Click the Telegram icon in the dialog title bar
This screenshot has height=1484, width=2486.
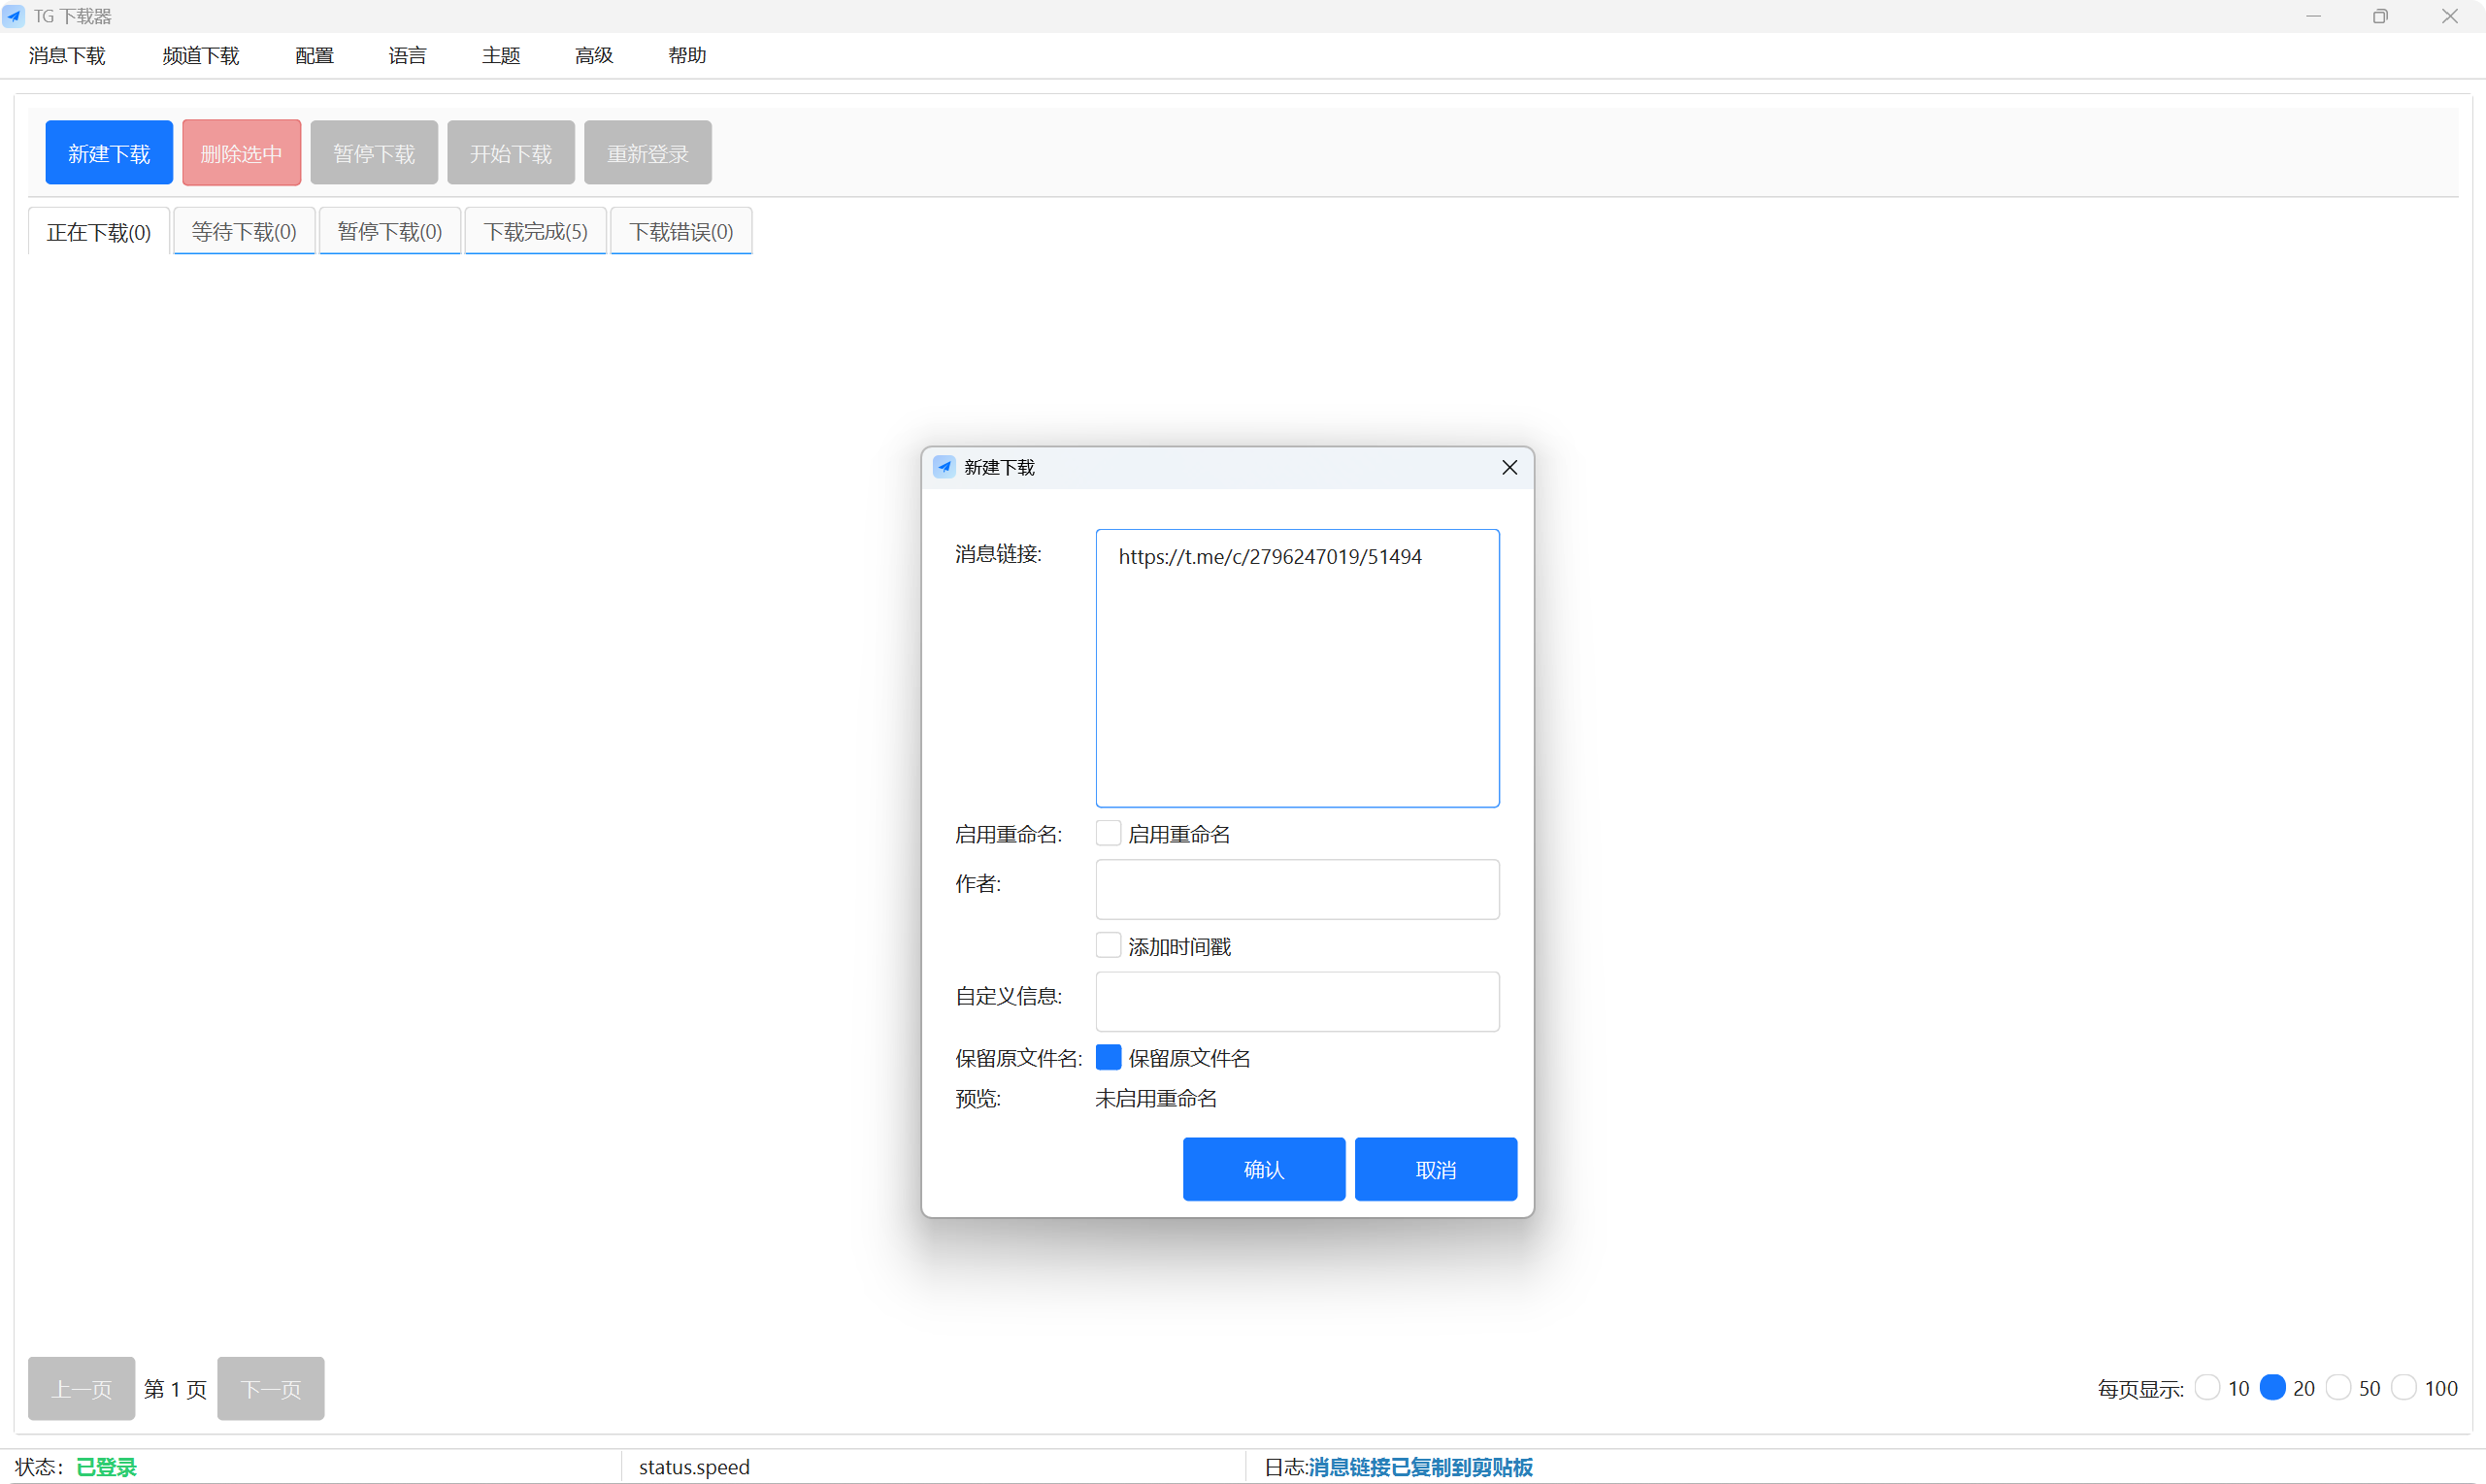(x=944, y=466)
